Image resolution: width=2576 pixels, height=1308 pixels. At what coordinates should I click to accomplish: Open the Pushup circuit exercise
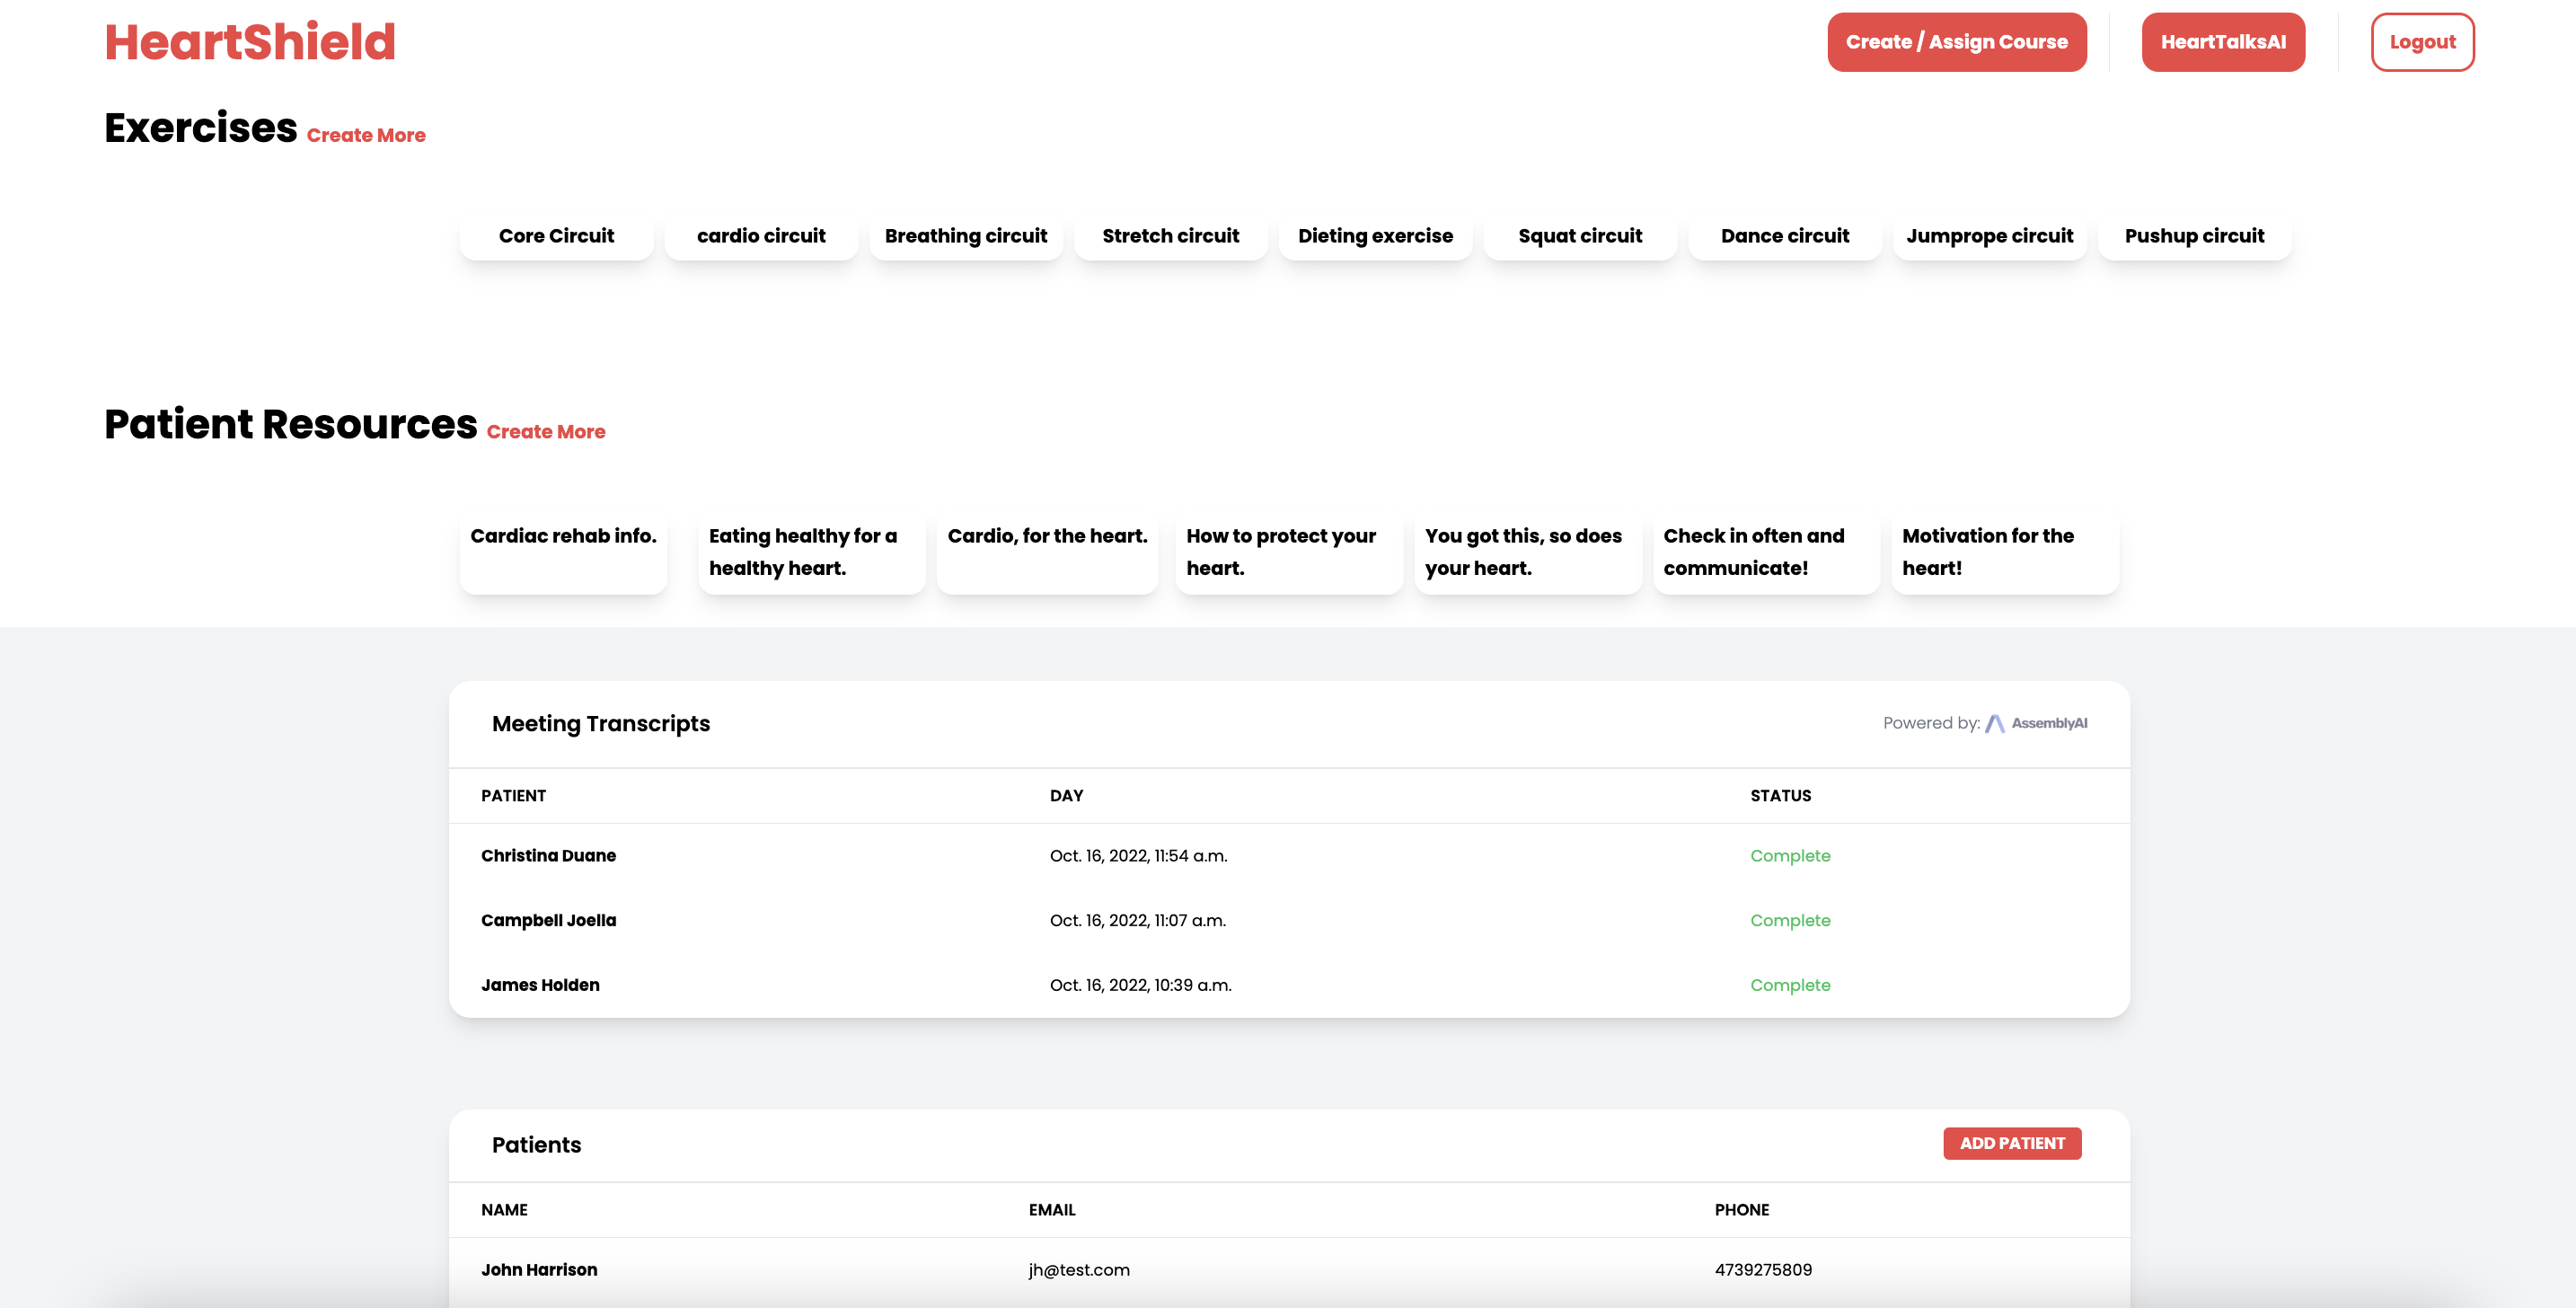click(x=2194, y=236)
